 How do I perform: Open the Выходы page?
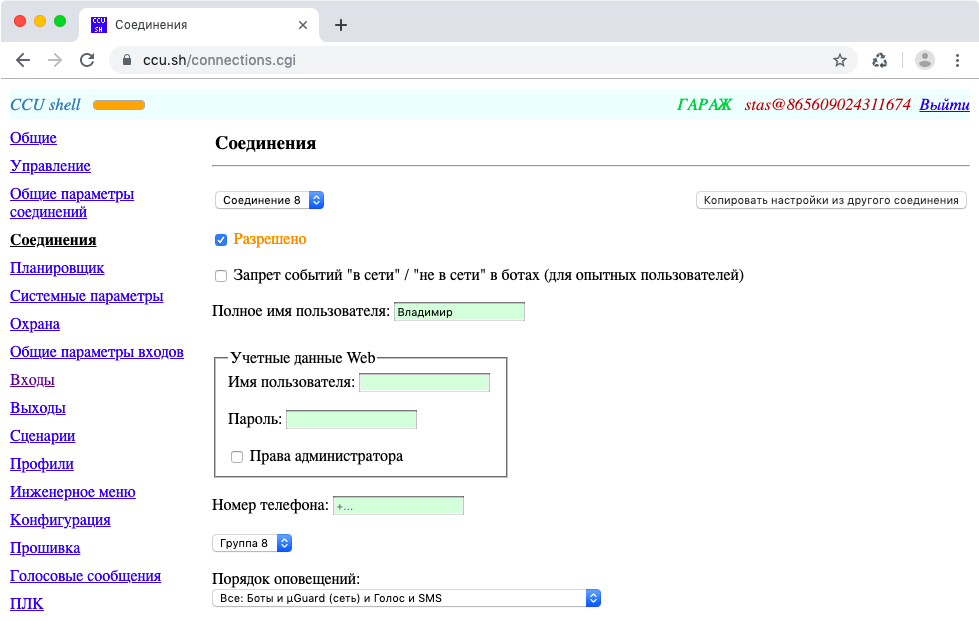coord(37,408)
